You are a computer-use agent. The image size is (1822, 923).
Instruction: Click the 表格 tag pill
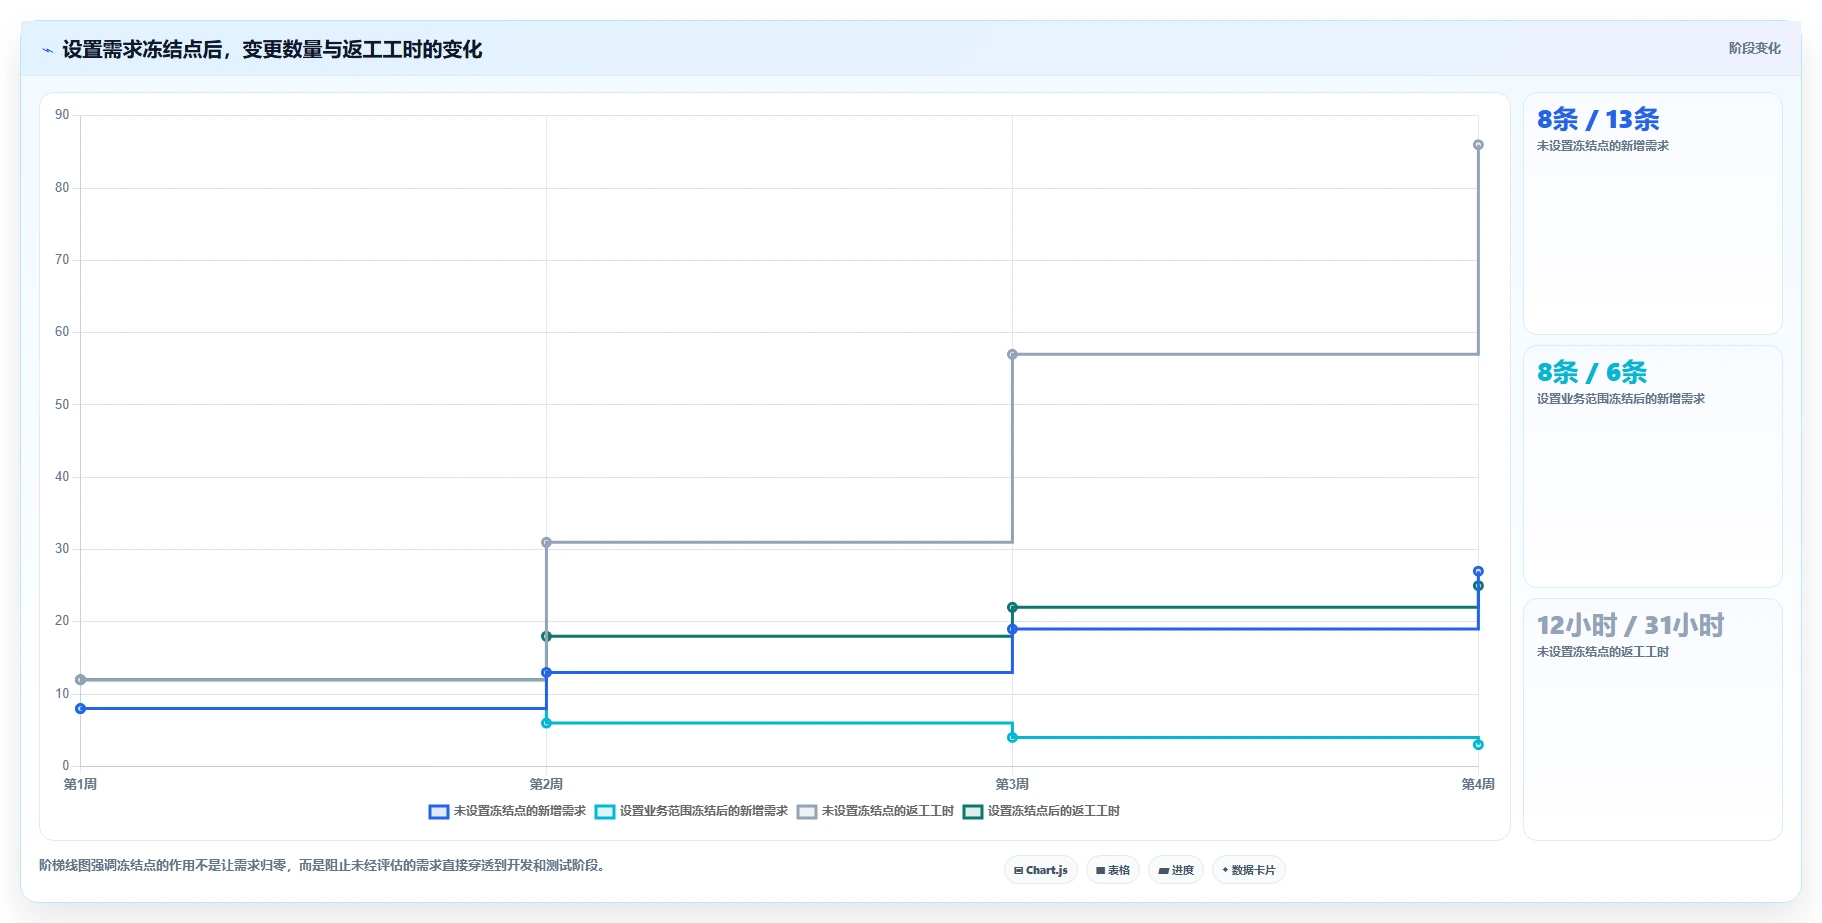(x=1112, y=870)
